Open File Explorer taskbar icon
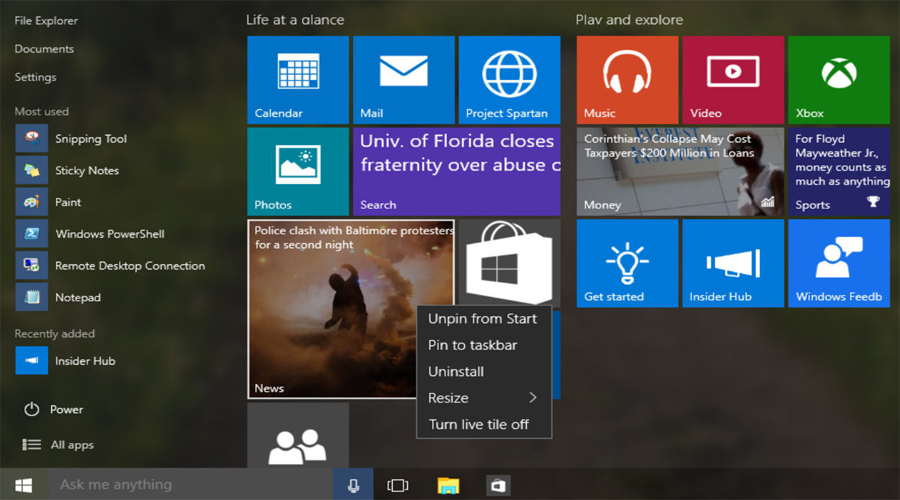This screenshot has height=500, width=900. point(448,486)
